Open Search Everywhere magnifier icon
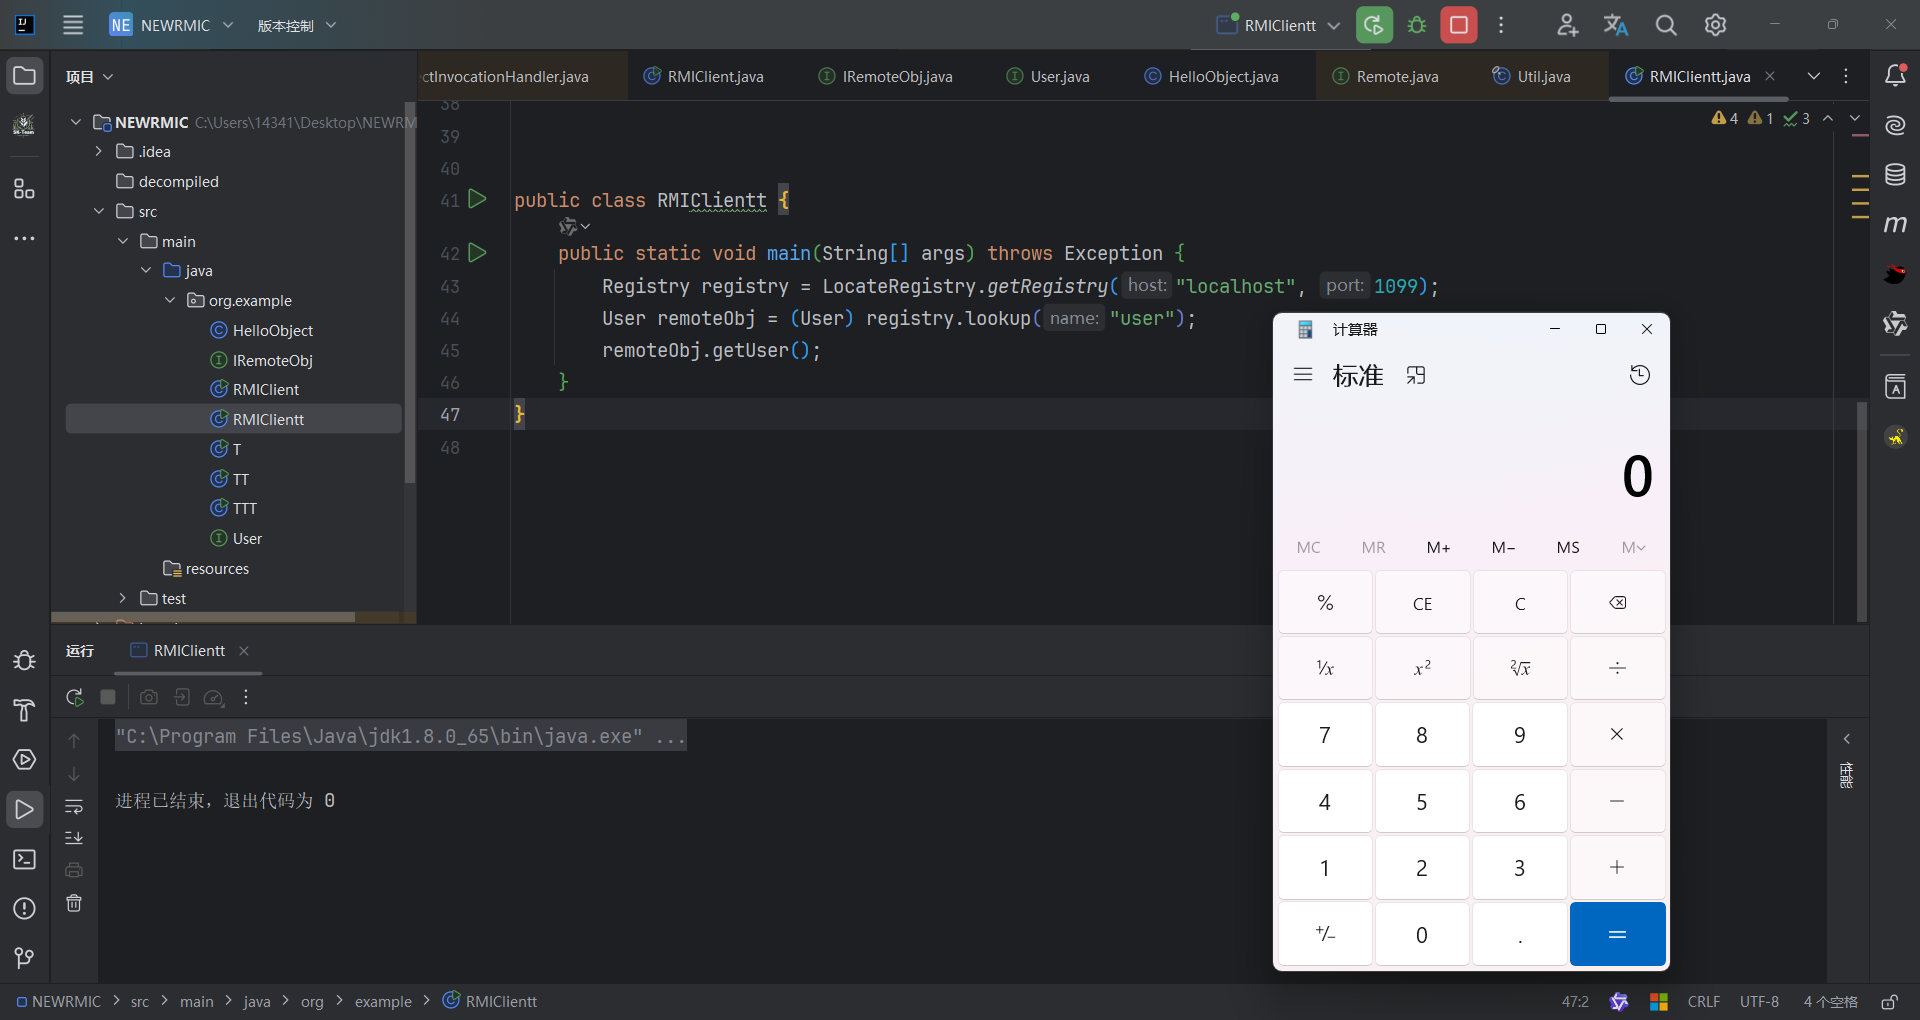 [x=1666, y=25]
